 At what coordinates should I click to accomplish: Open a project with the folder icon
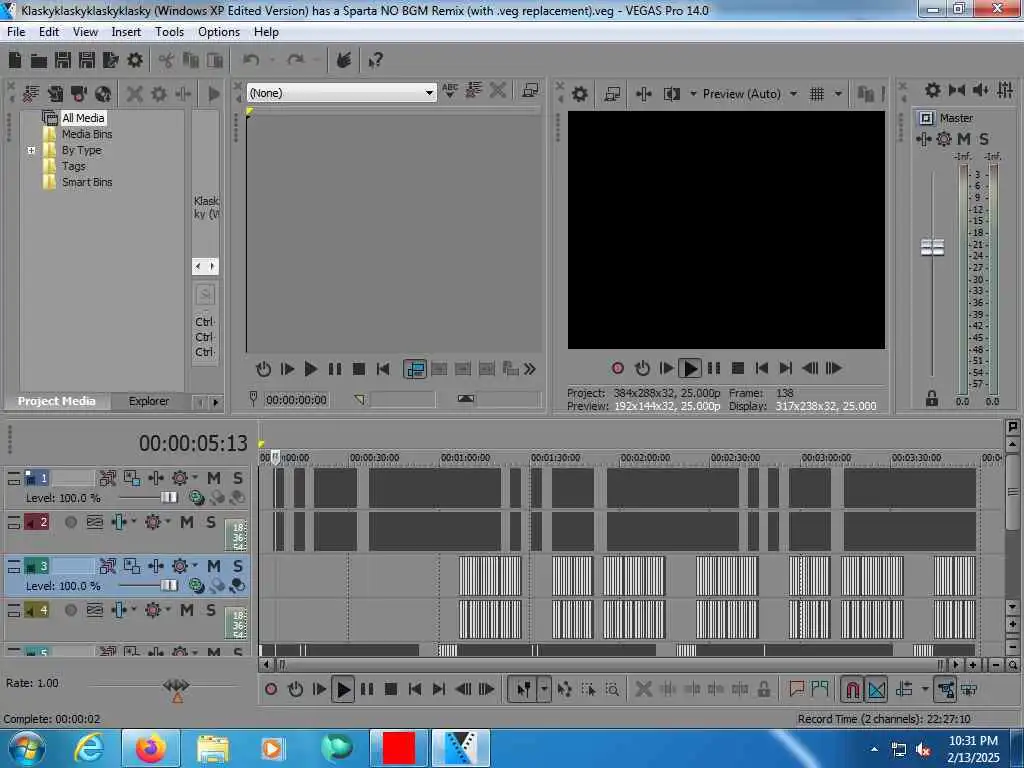[39, 61]
